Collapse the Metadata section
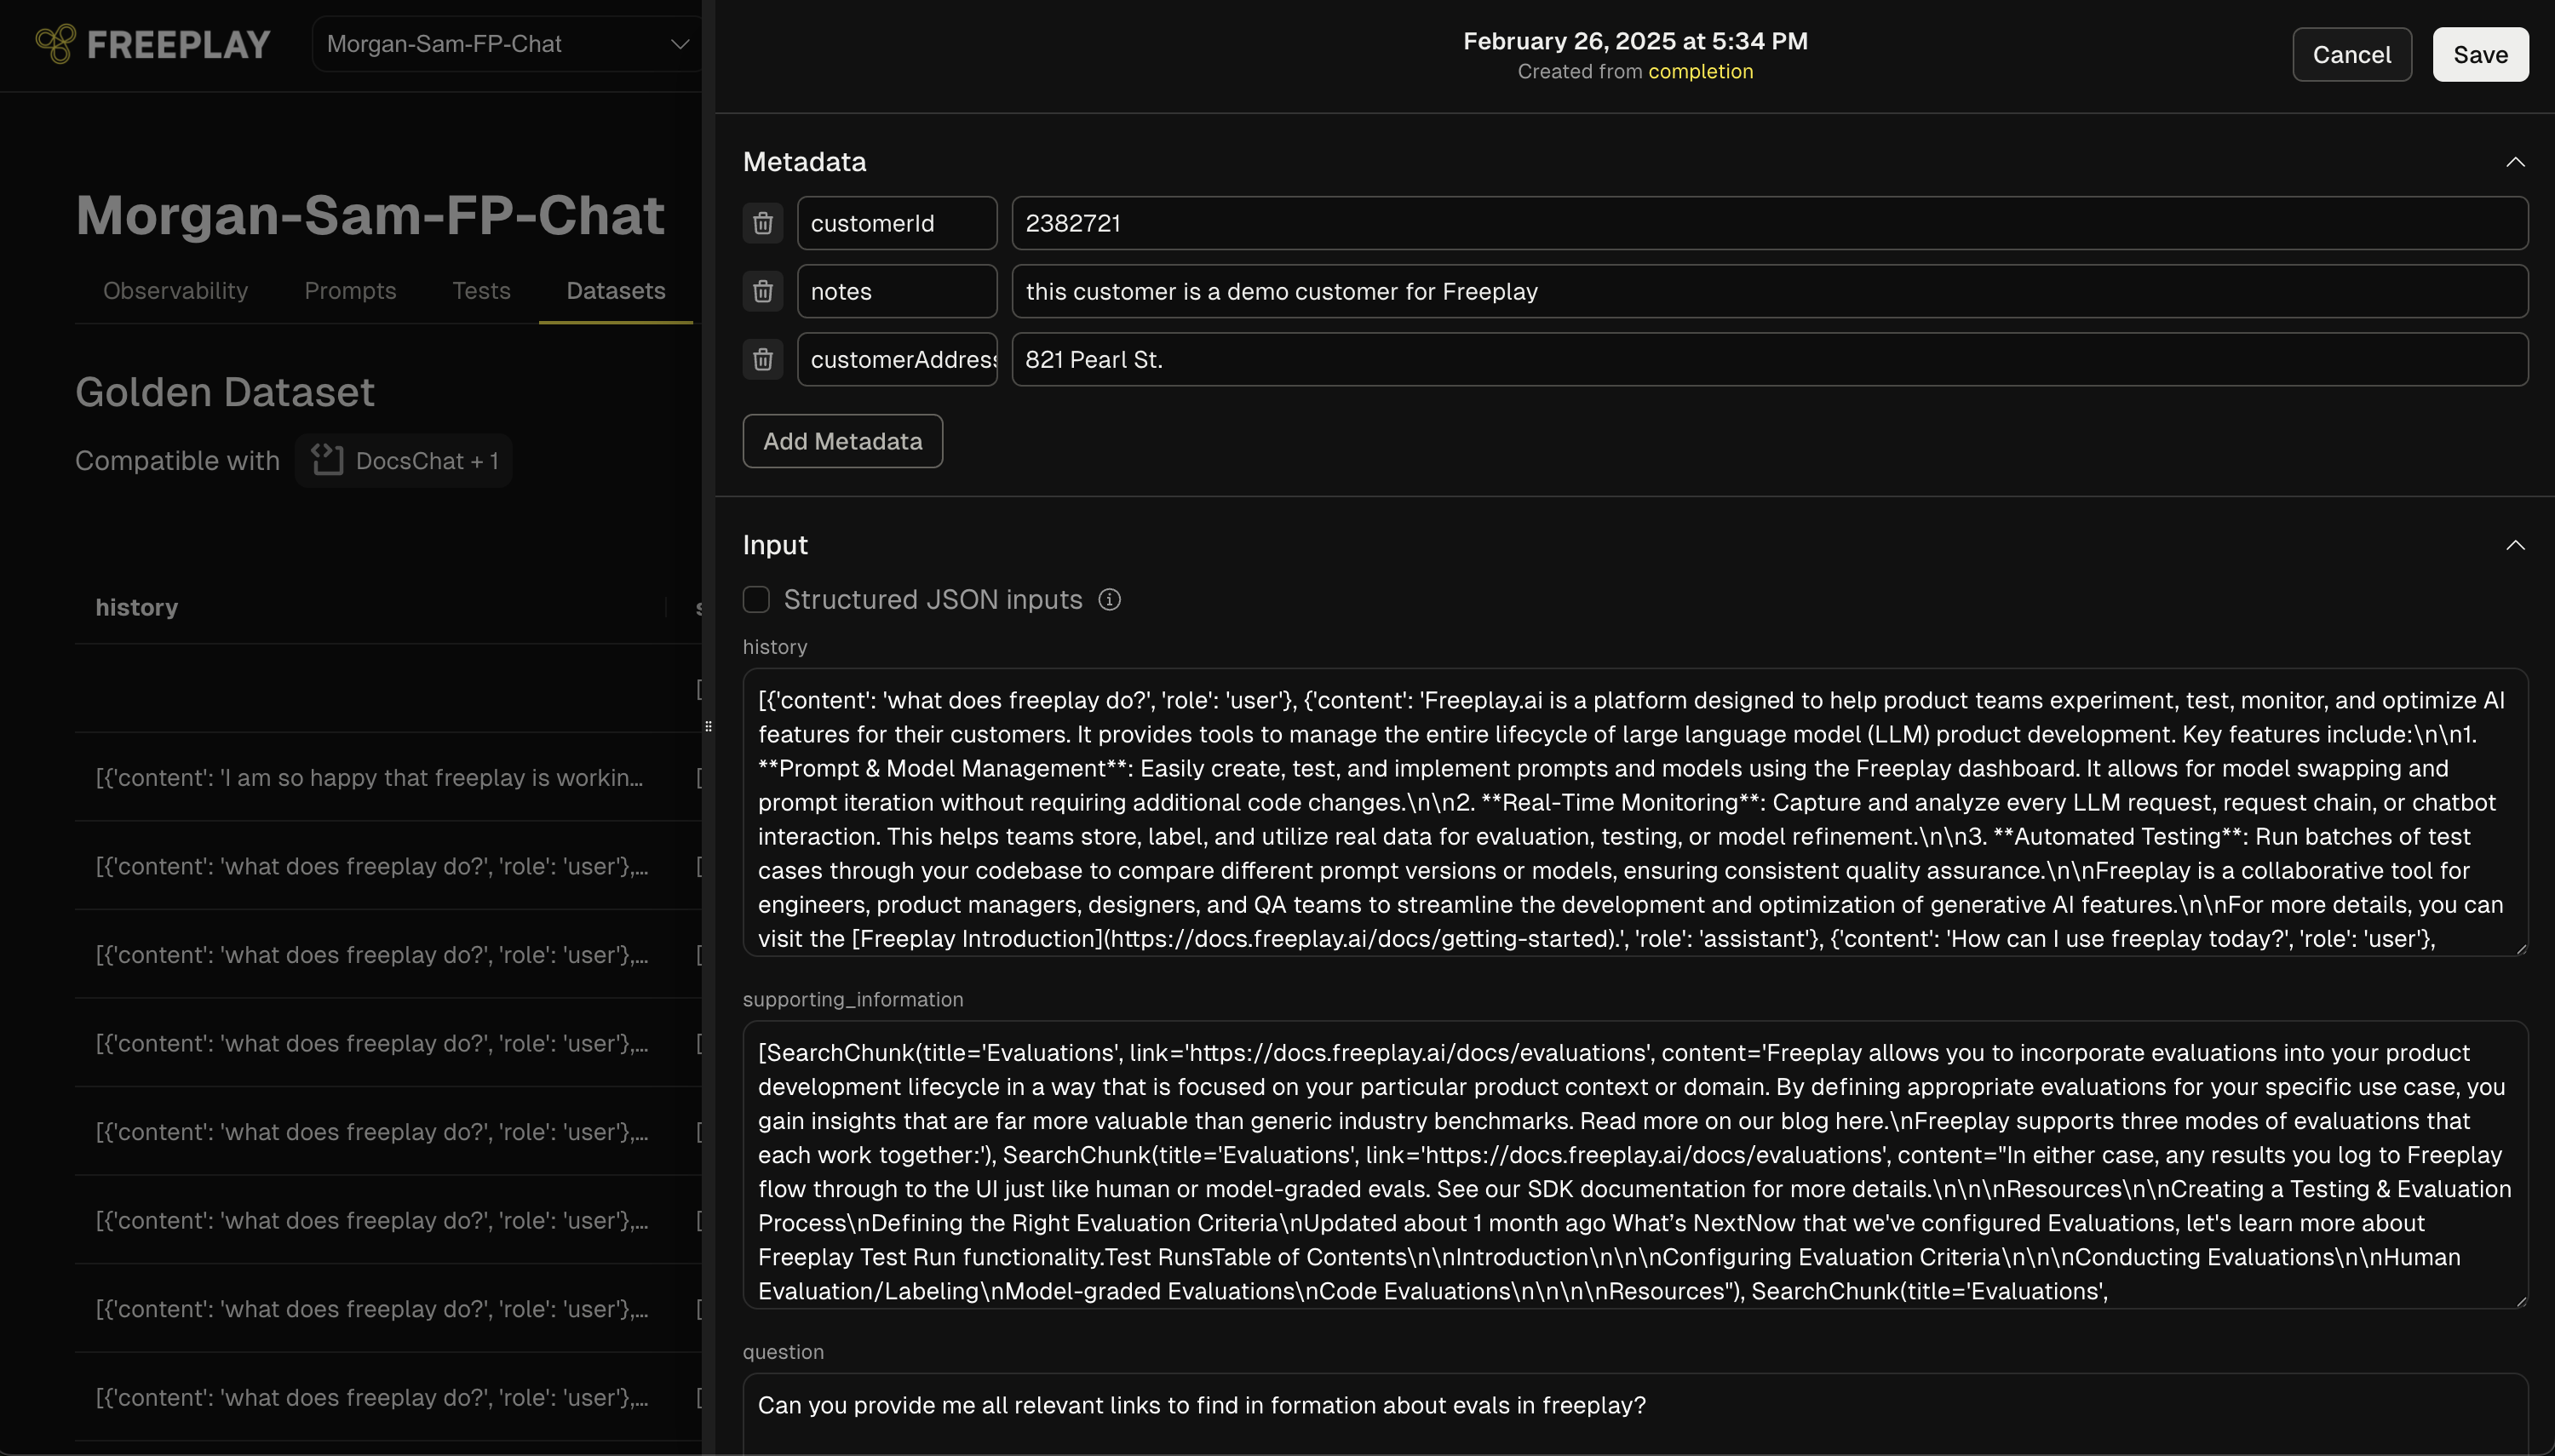Viewport: 2555px width, 1456px height. (x=2515, y=162)
